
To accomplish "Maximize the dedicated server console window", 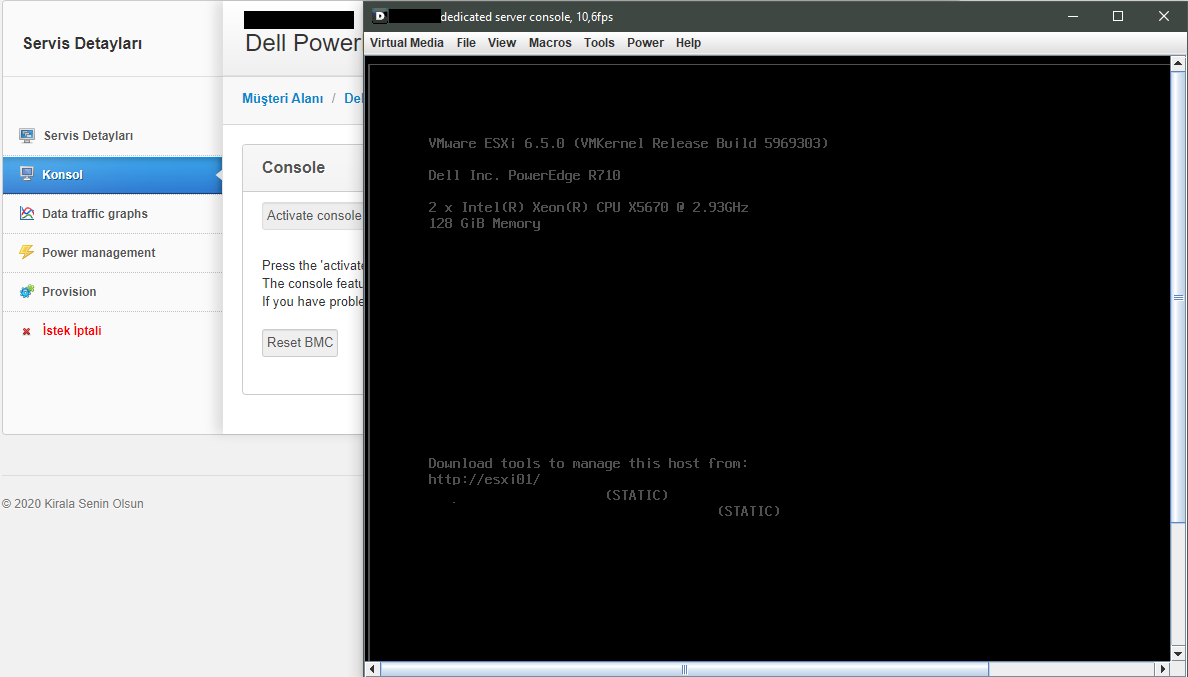I will pos(1118,16).
